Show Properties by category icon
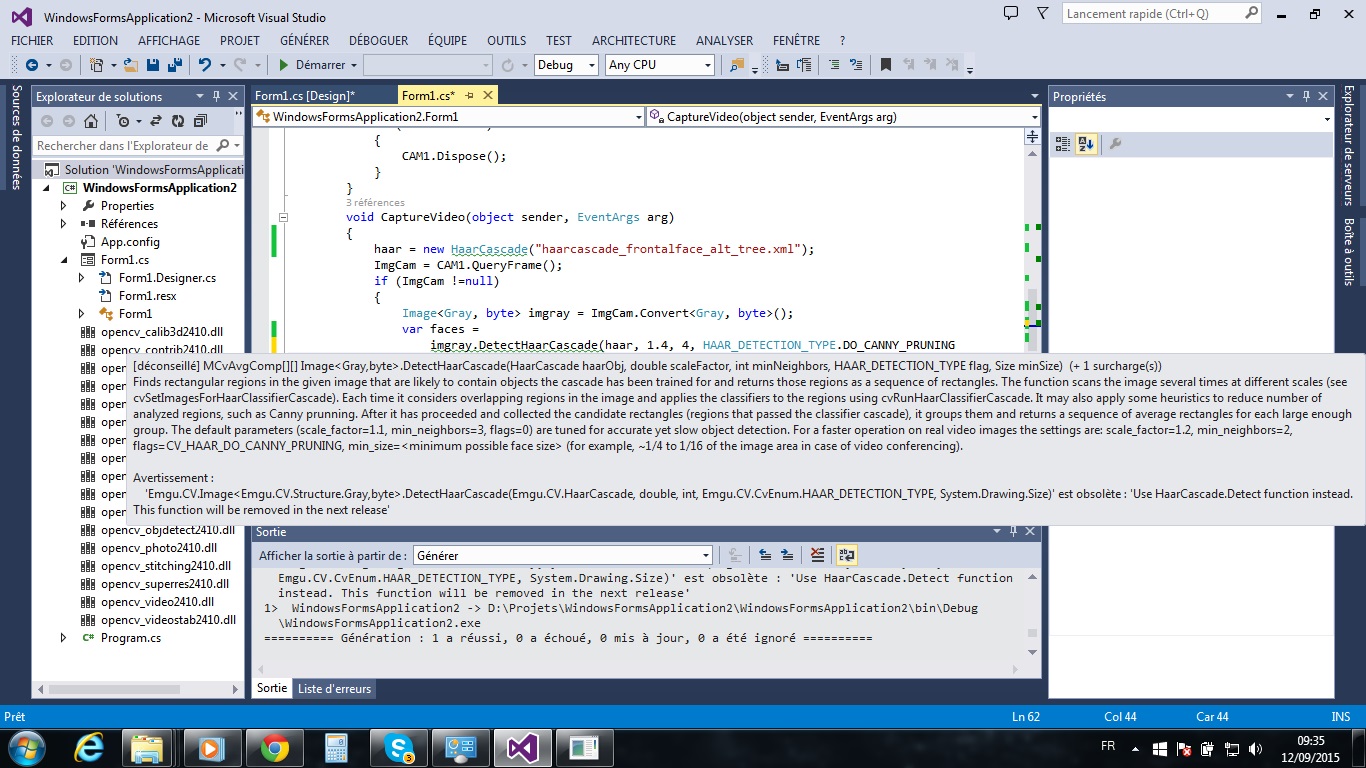Screen dimensions: 1366x768 (1063, 144)
